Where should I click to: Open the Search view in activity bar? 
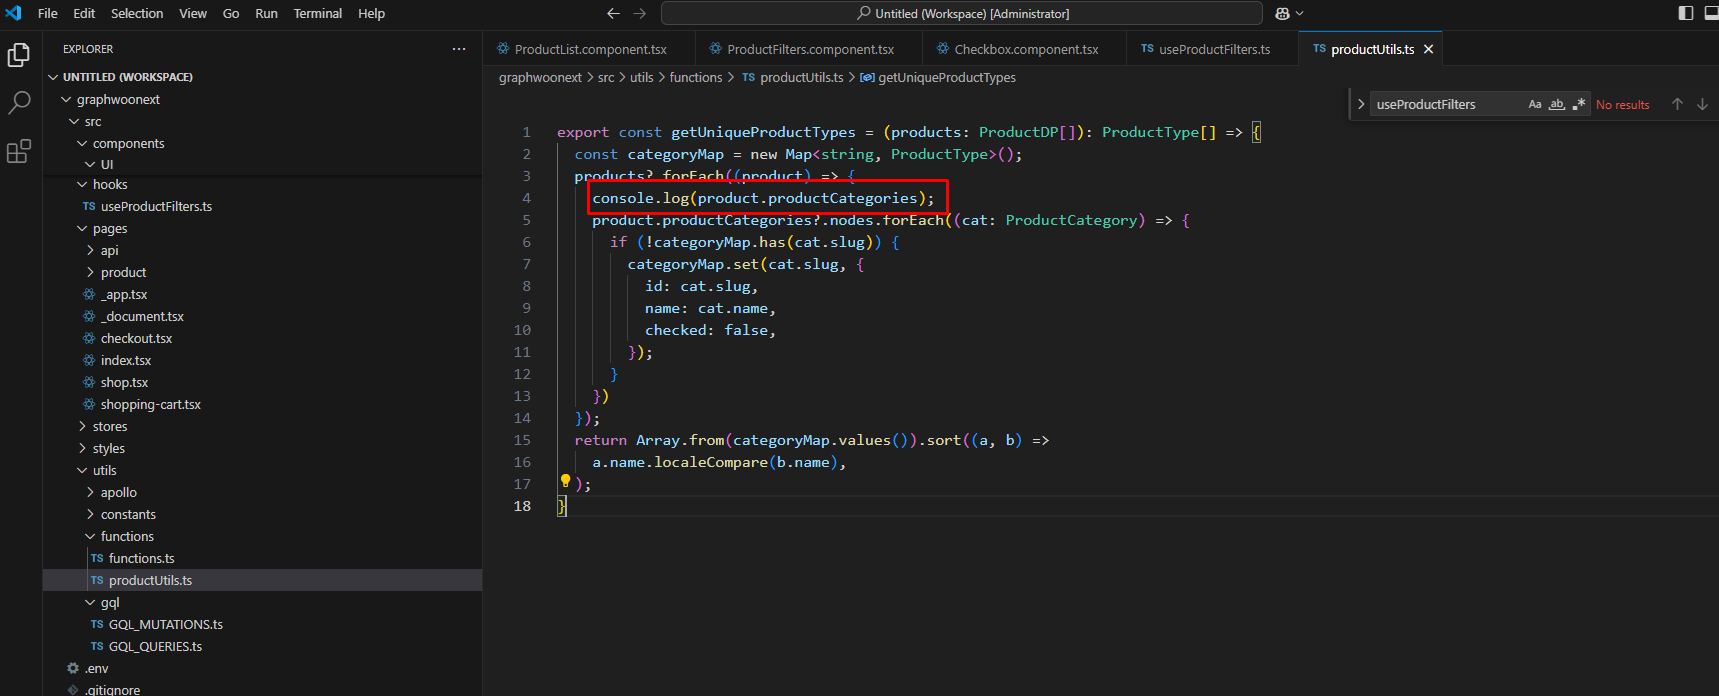tap(19, 103)
